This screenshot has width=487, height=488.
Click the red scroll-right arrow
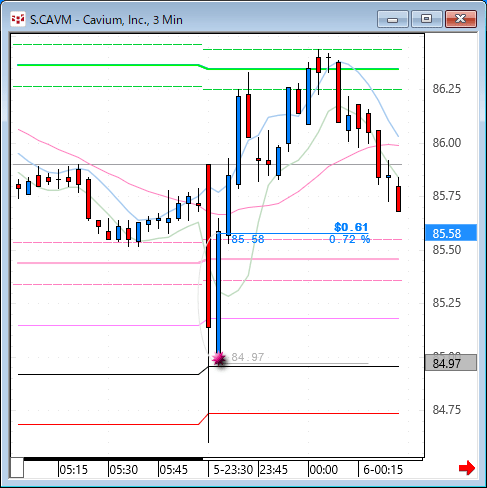(x=467, y=468)
